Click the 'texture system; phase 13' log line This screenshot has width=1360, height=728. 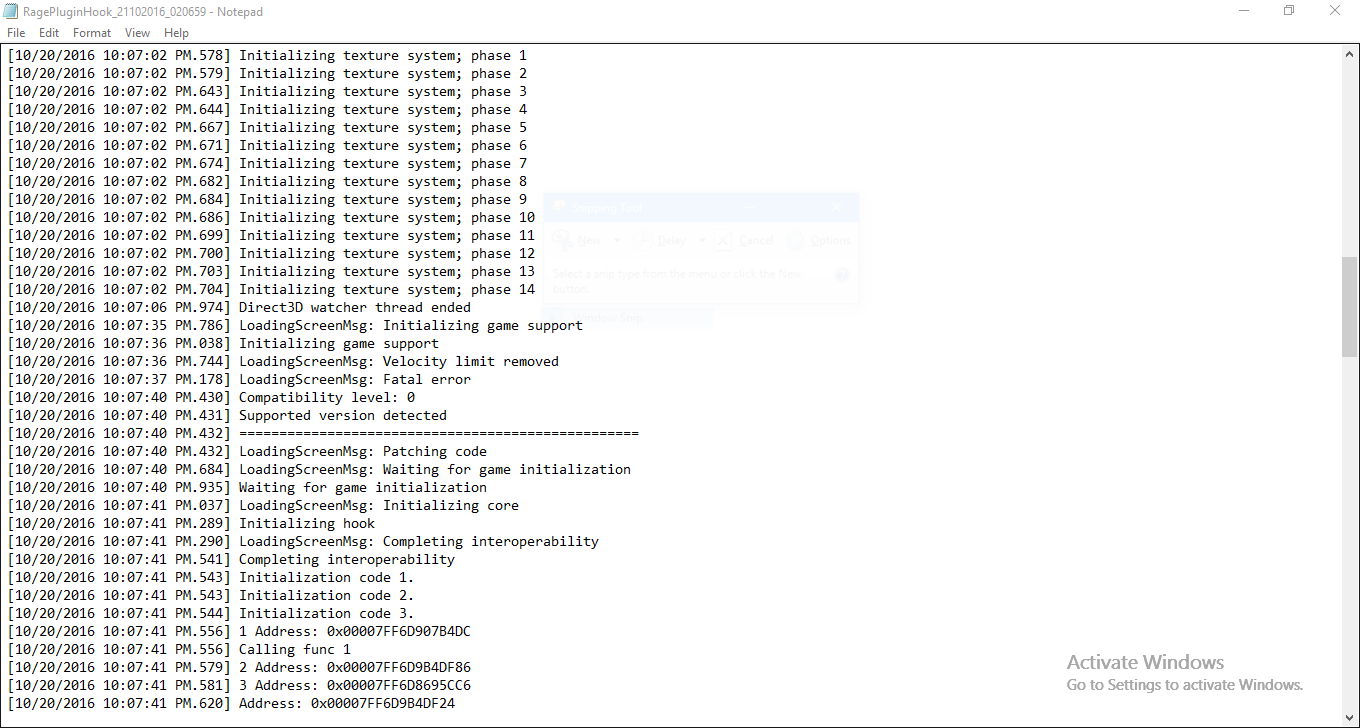(x=271, y=272)
